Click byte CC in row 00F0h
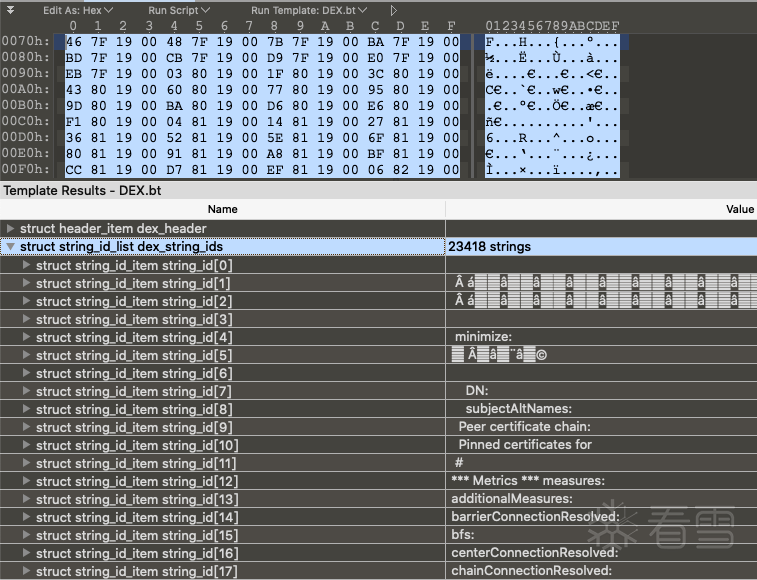The image size is (757, 580). (73, 170)
